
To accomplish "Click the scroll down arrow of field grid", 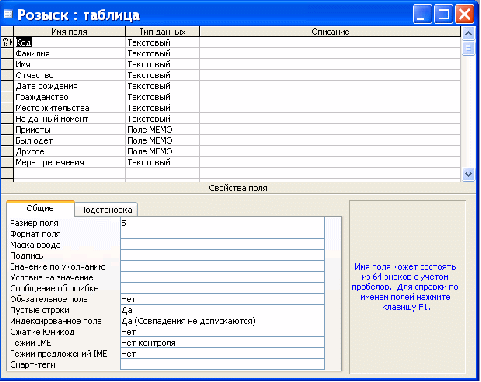I will 468,174.
